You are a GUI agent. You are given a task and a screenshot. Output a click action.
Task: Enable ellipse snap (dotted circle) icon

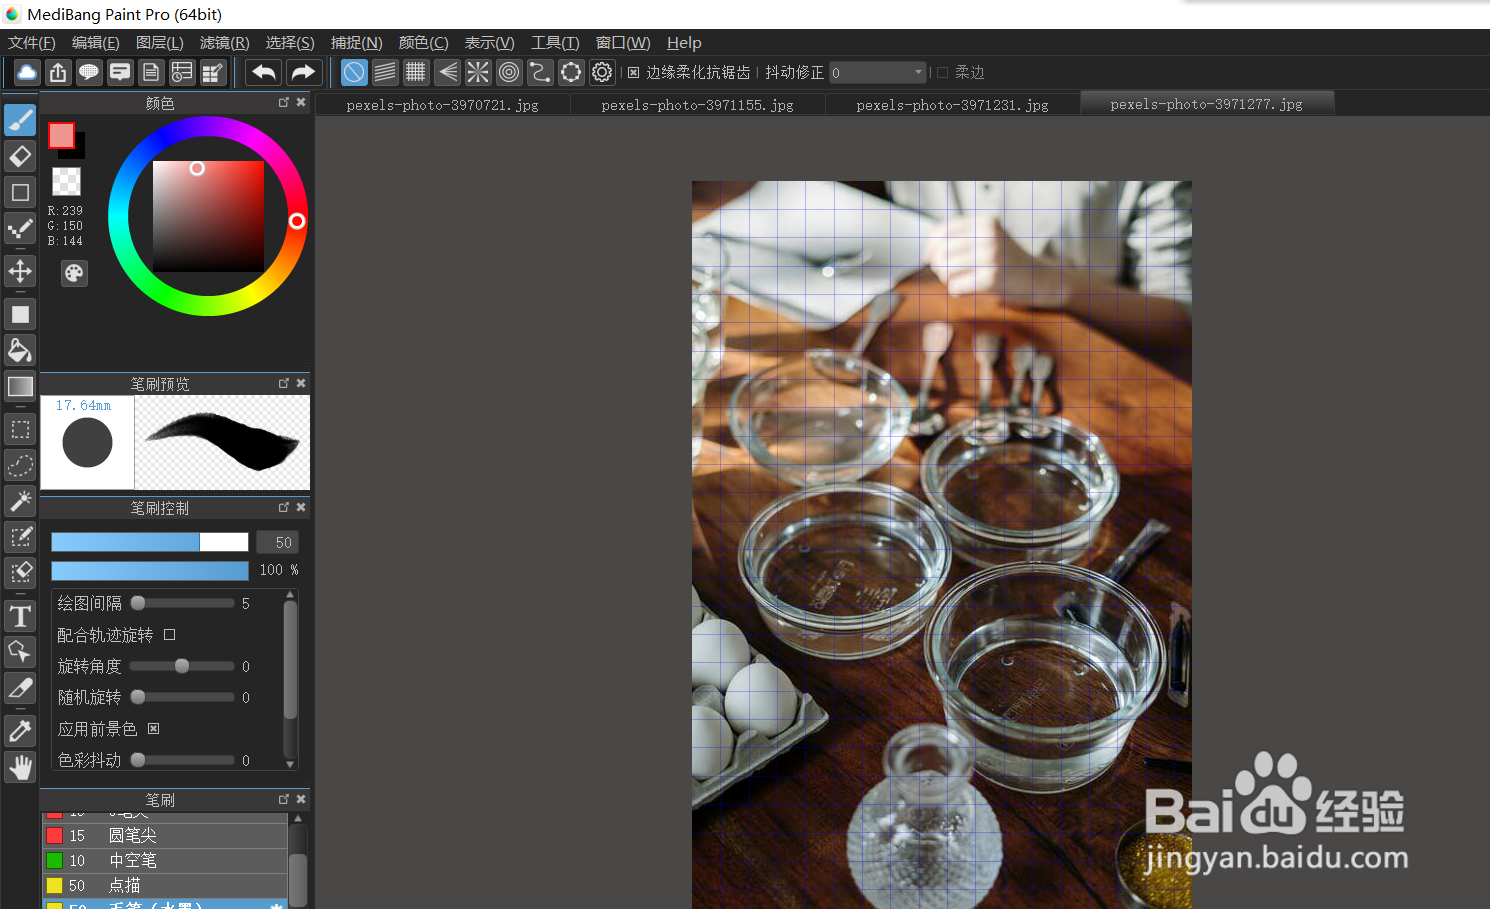pos(571,72)
